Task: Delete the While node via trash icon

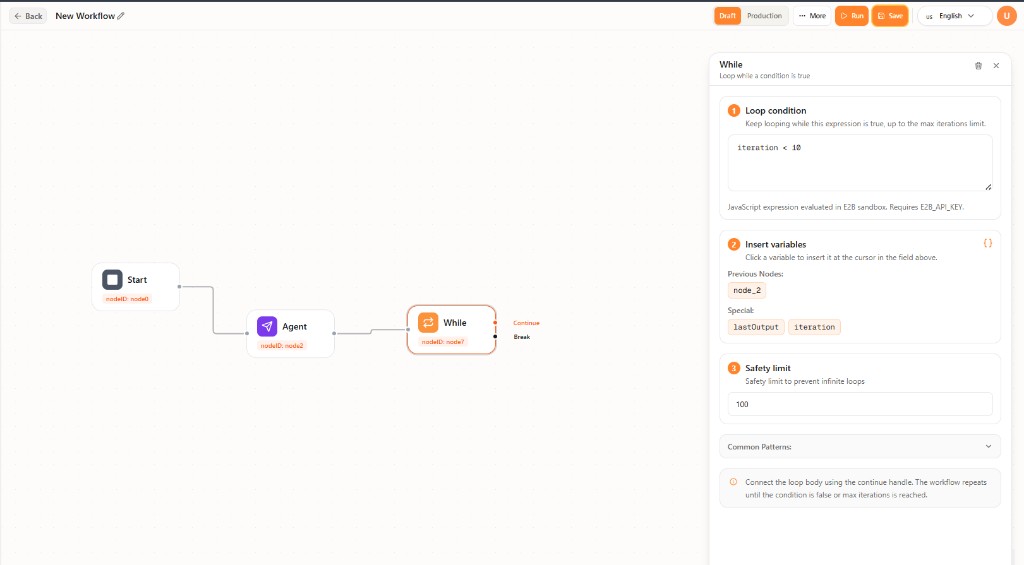Action: [978, 65]
